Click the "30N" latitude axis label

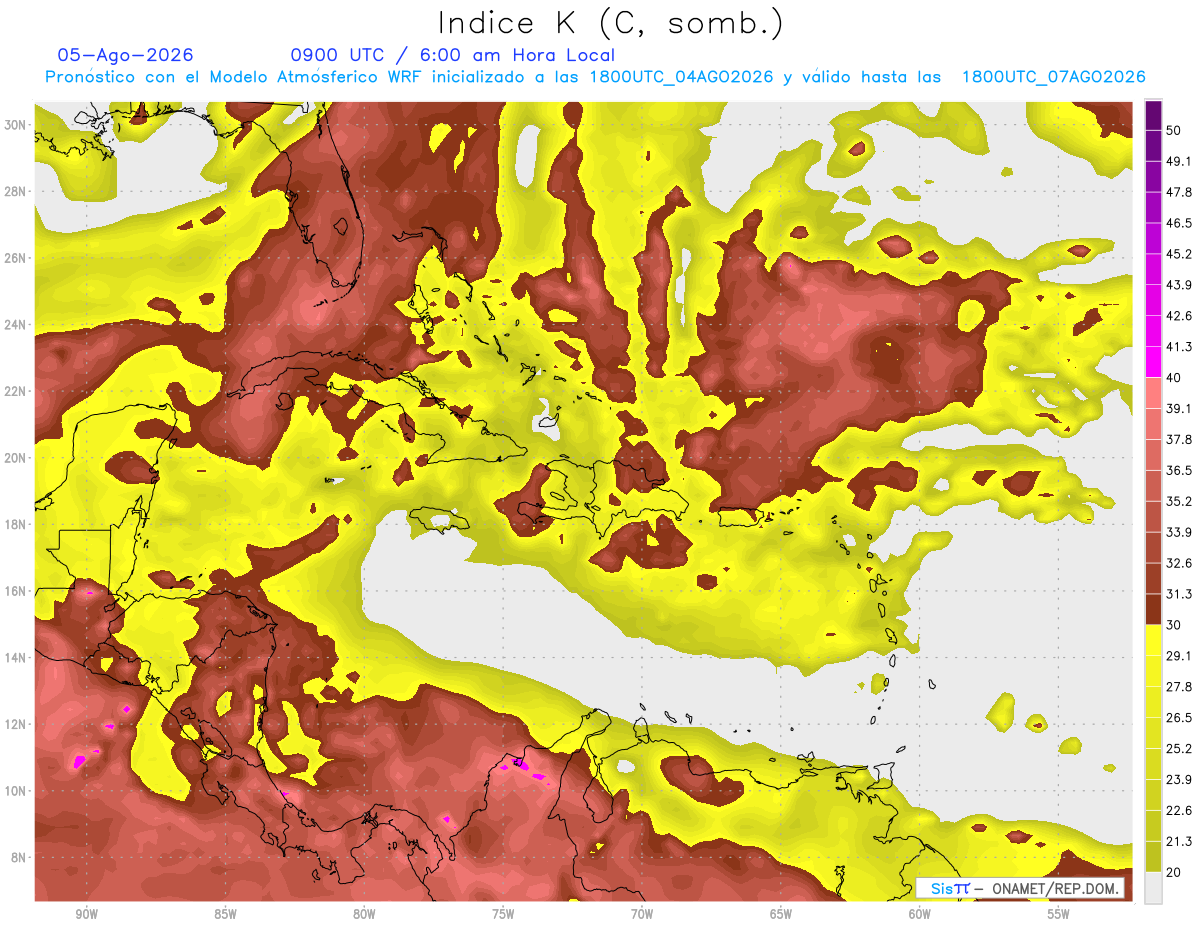click(15, 125)
